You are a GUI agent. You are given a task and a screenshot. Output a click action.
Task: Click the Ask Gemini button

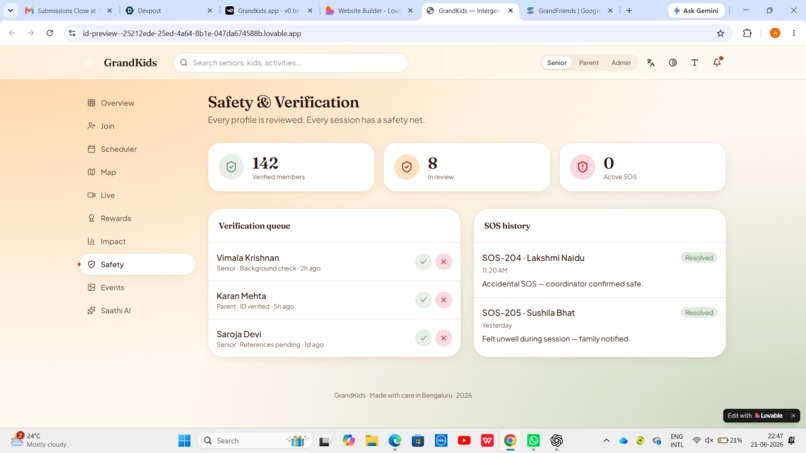tap(696, 10)
